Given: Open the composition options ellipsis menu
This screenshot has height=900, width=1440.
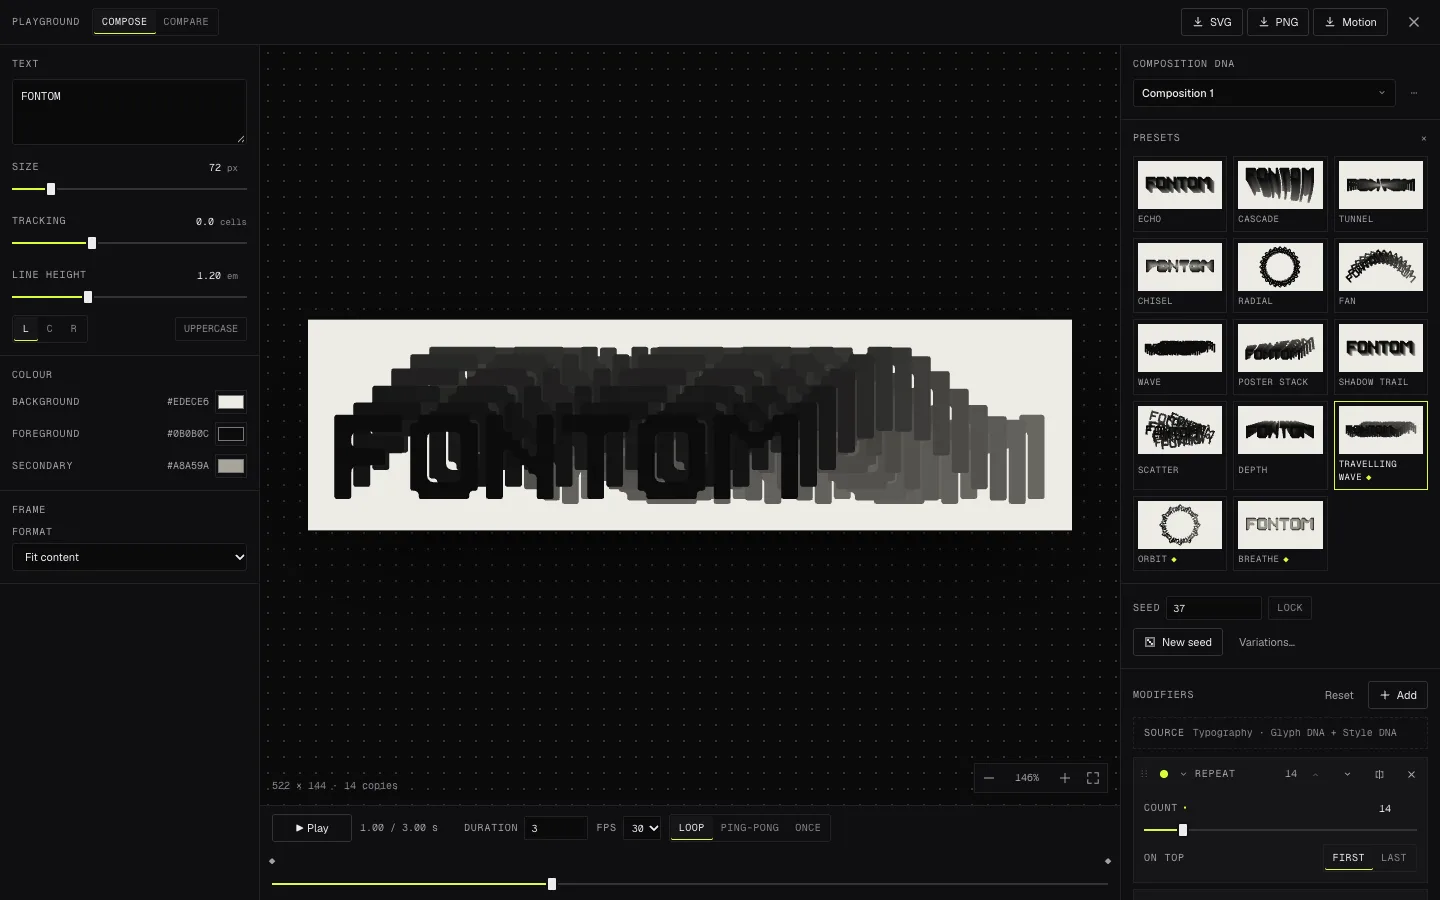Looking at the screenshot, I should [x=1414, y=93].
